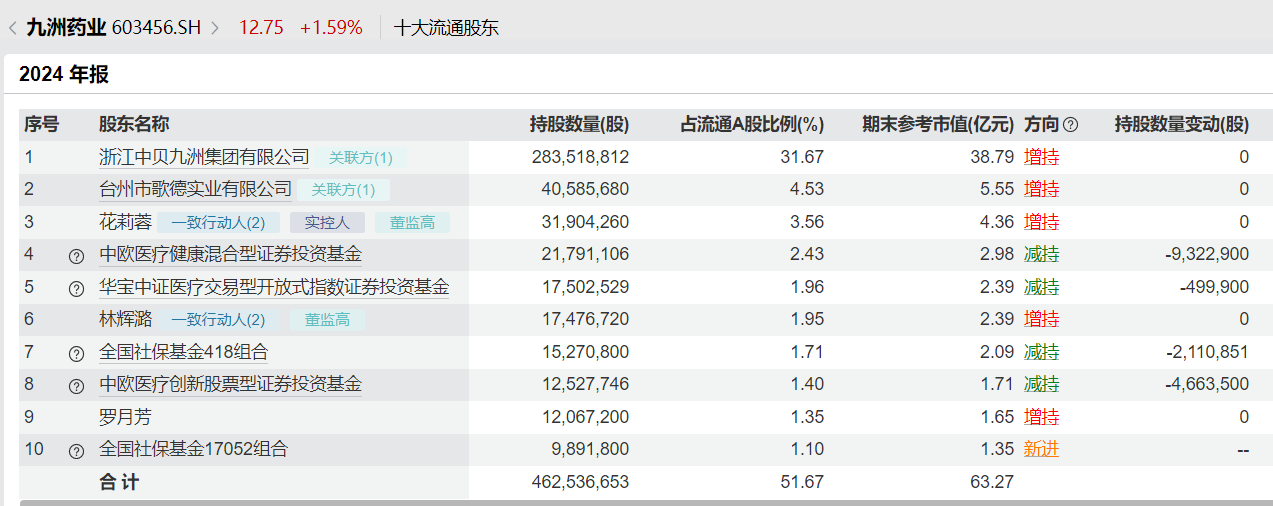This screenshot has width=1273, height=506.
Task: Click total holdings 462,536,653
Action: point(581,482)
